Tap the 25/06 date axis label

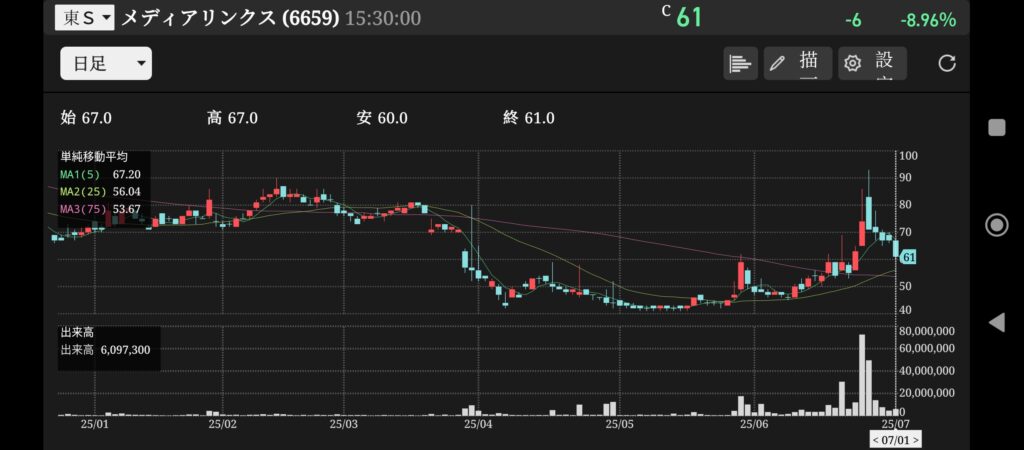click(753, 424)
